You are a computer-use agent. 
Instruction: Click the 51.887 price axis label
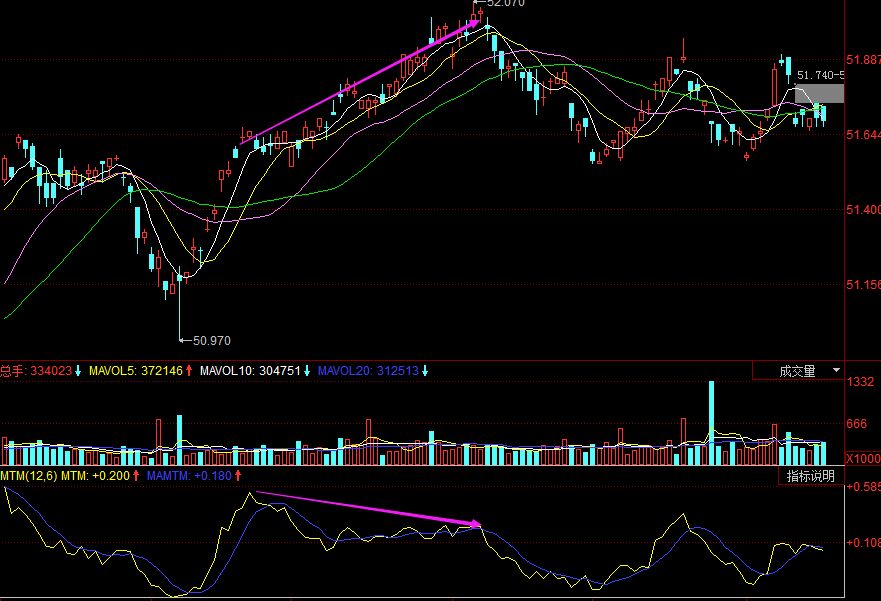pyautogui.click(x=862, y=59)
